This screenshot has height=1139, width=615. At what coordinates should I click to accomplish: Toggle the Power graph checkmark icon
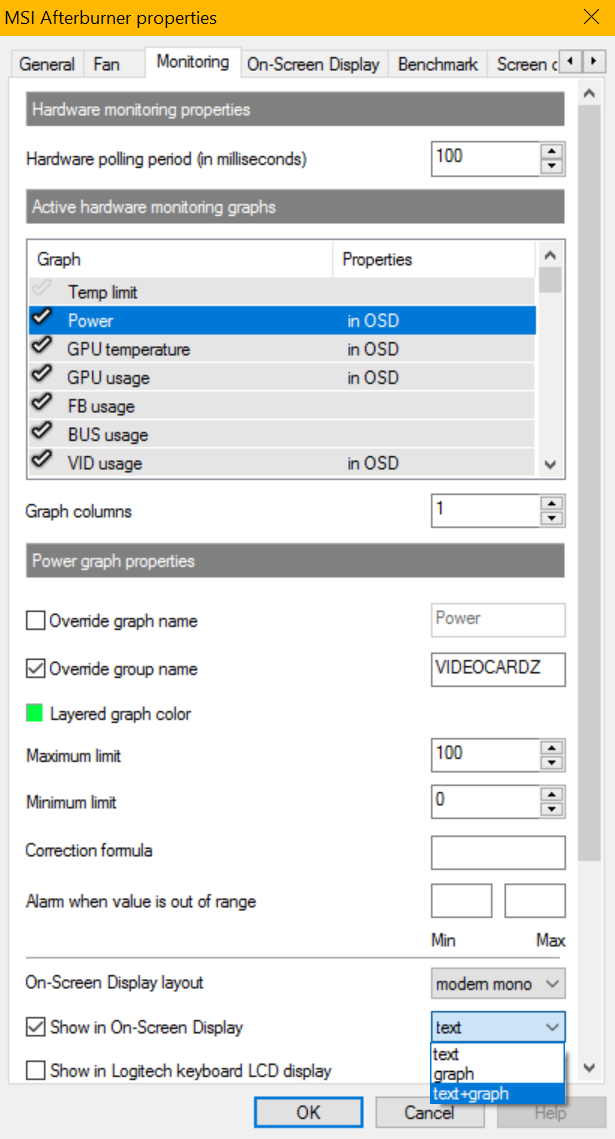[x=41, y=321]
